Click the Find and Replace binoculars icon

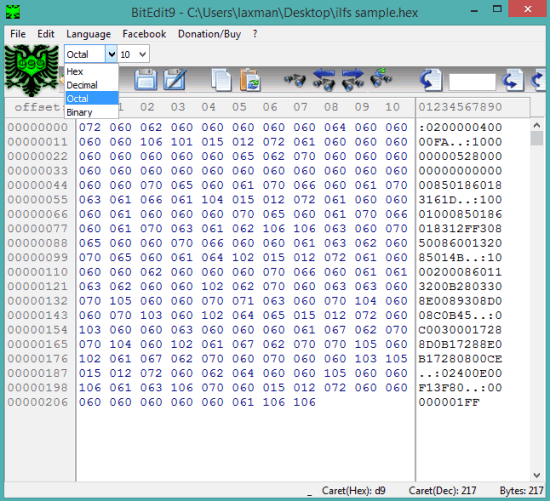pyautogui.click(x=381, y=78)
